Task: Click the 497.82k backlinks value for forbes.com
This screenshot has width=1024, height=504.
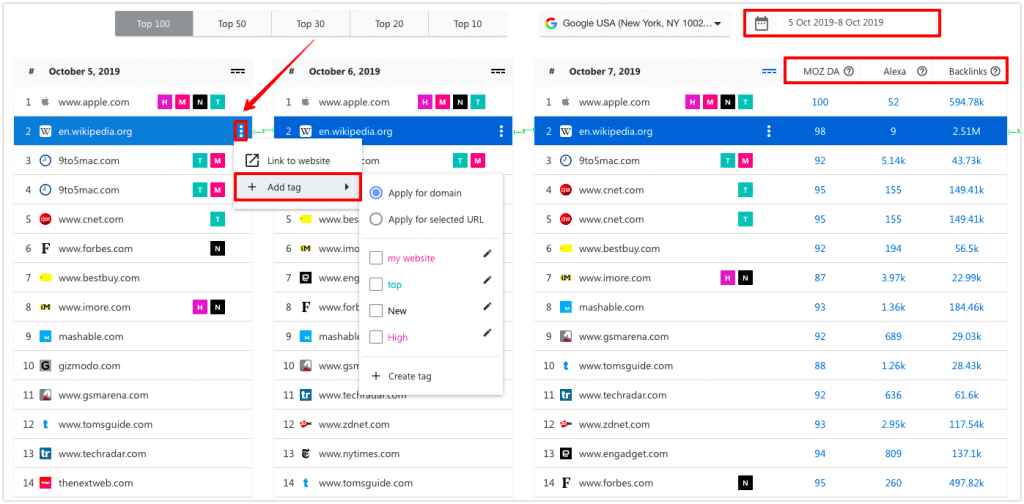Action: point(968,483)
